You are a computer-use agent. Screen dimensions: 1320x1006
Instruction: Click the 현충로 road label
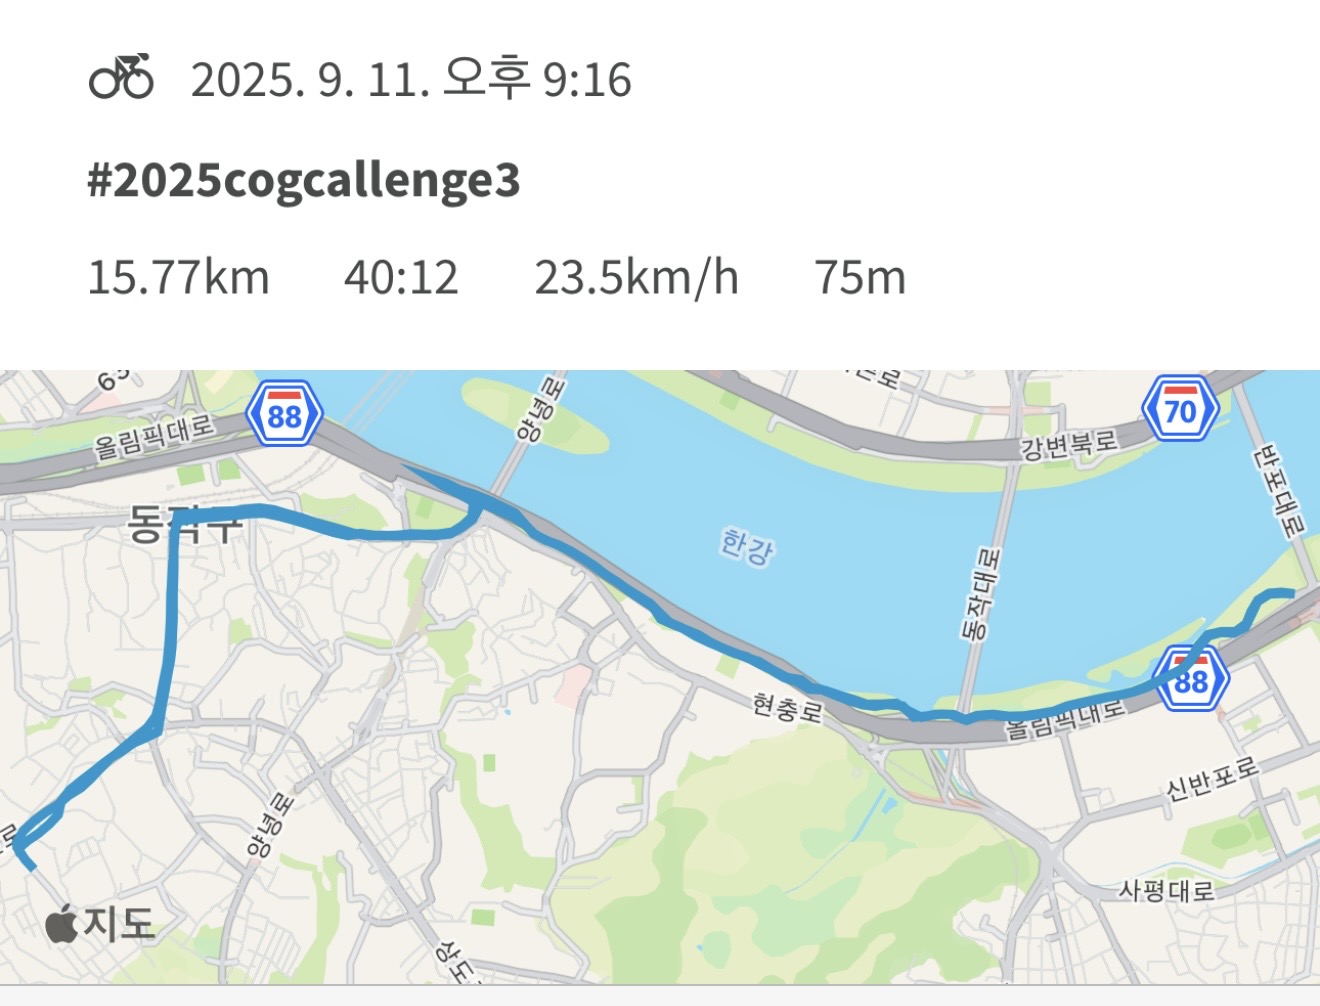click(788, 708)
